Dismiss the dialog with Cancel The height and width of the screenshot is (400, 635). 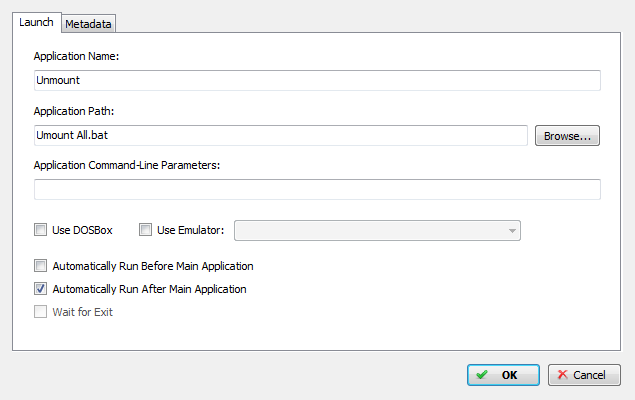(584, 375)
